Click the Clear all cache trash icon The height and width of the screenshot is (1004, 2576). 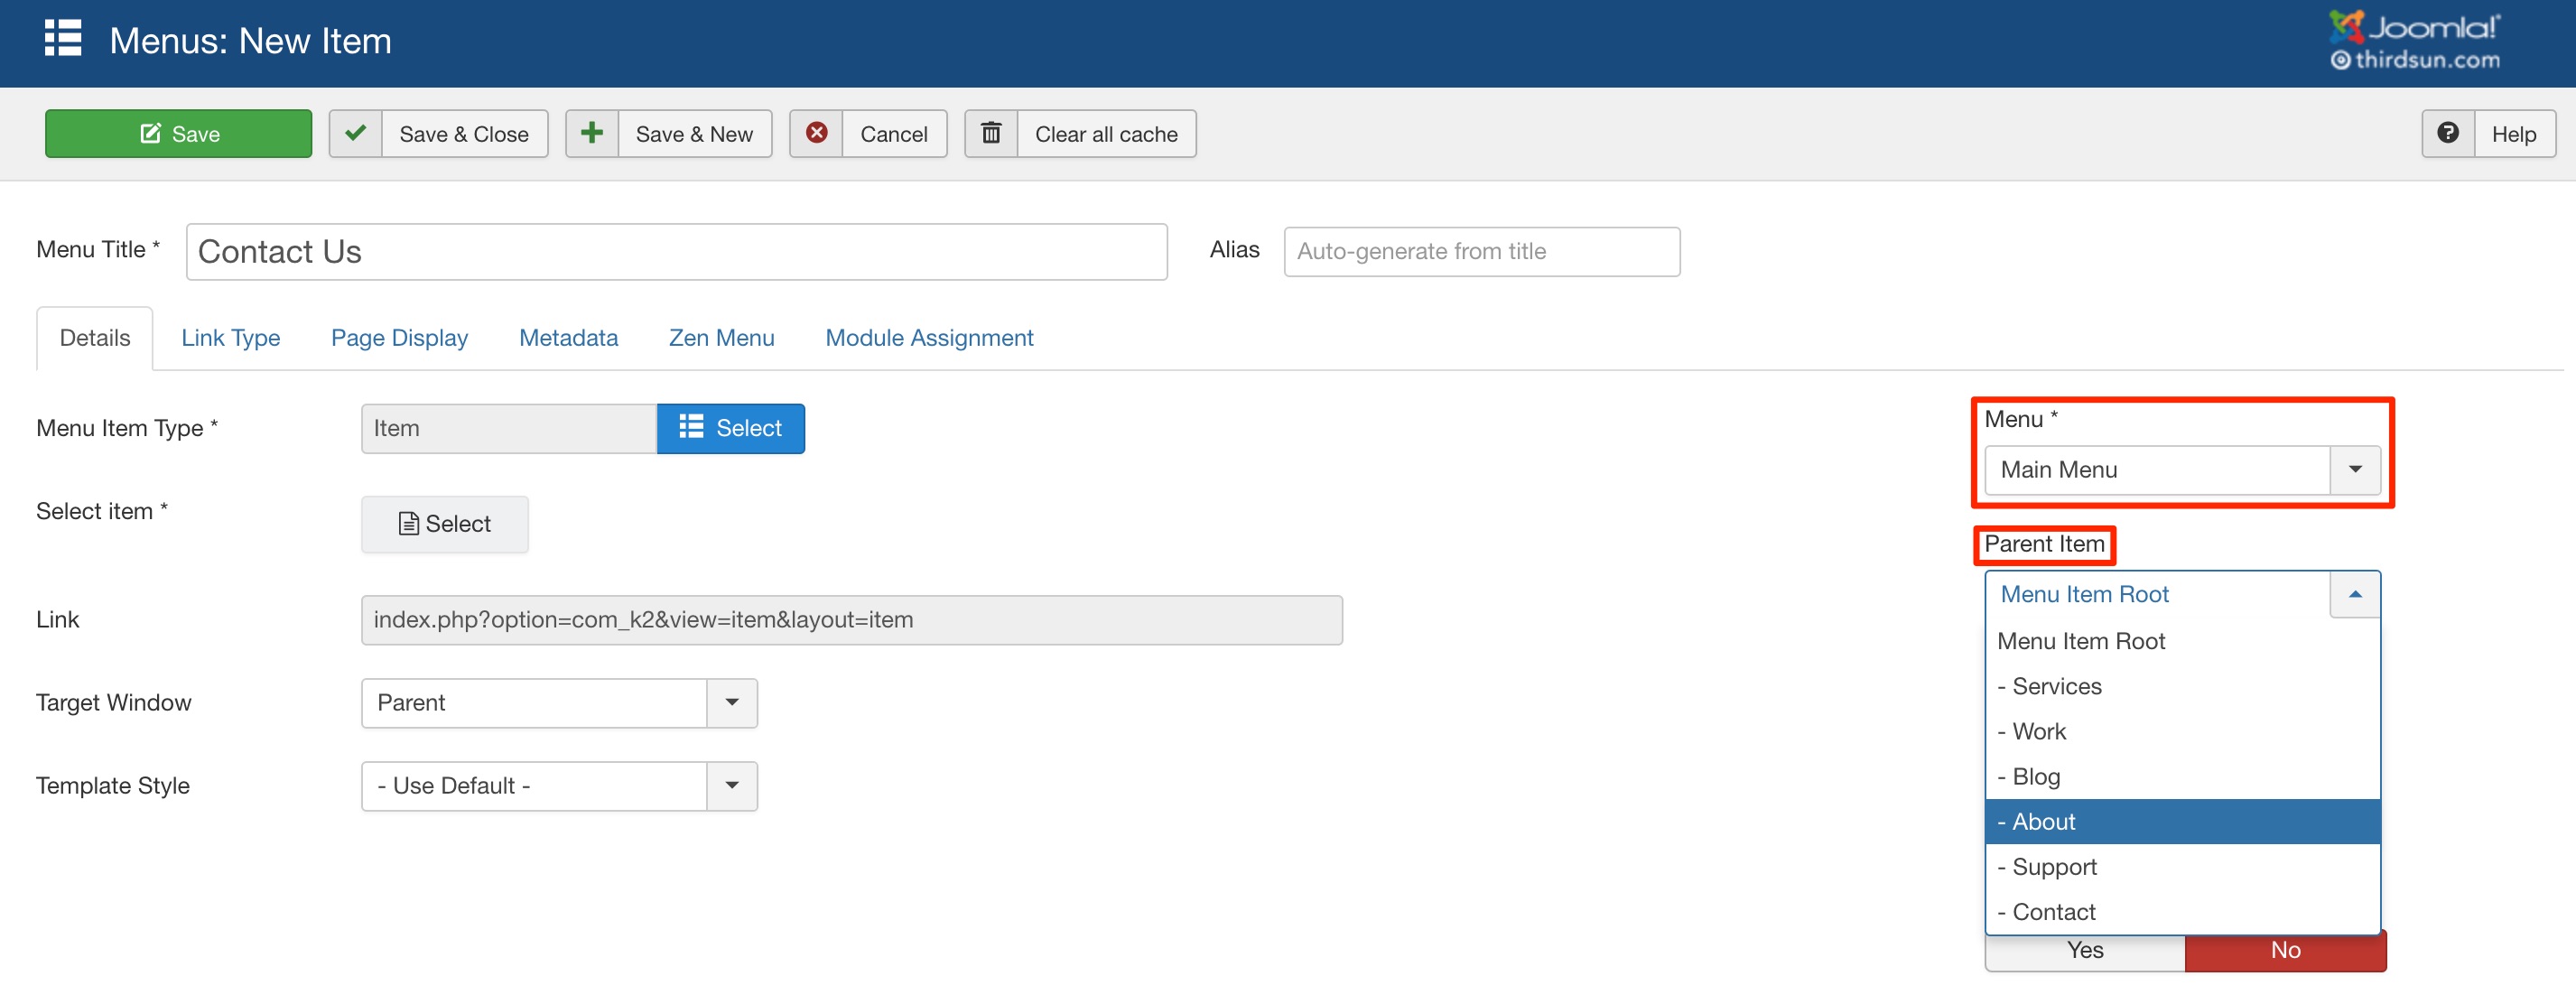point(990,133)
